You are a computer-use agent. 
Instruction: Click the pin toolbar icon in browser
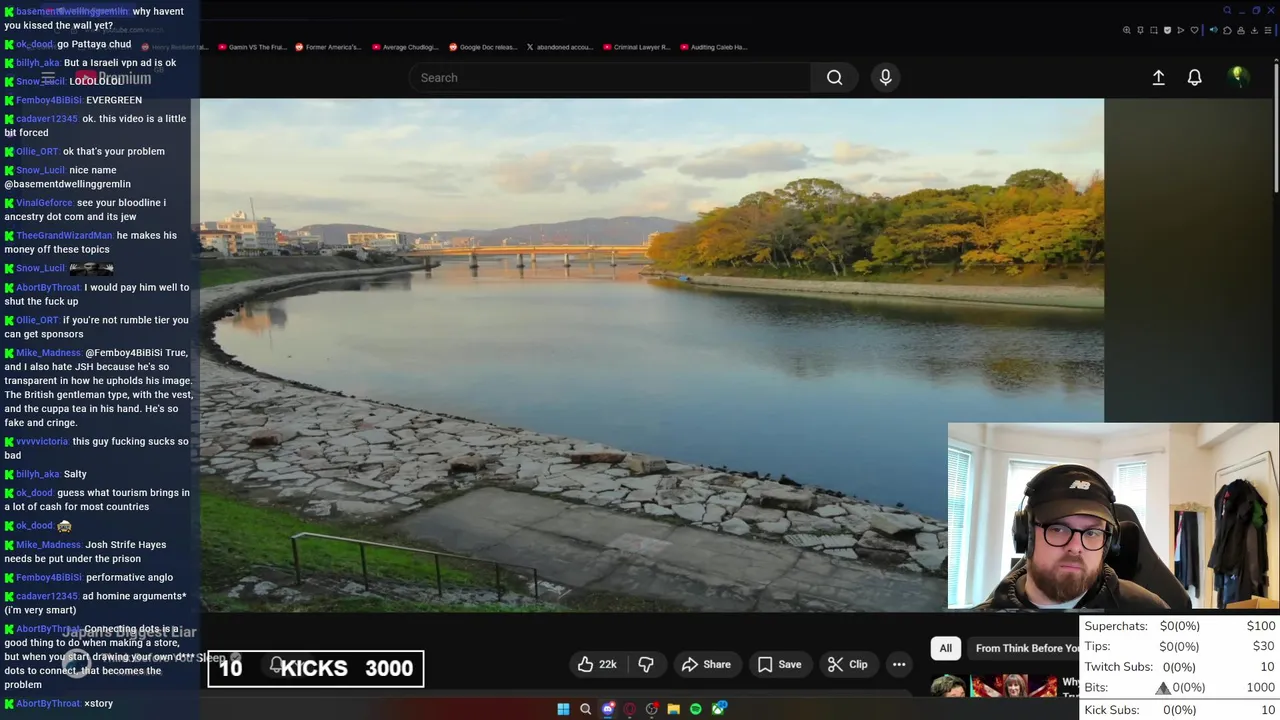(1140, 30)
